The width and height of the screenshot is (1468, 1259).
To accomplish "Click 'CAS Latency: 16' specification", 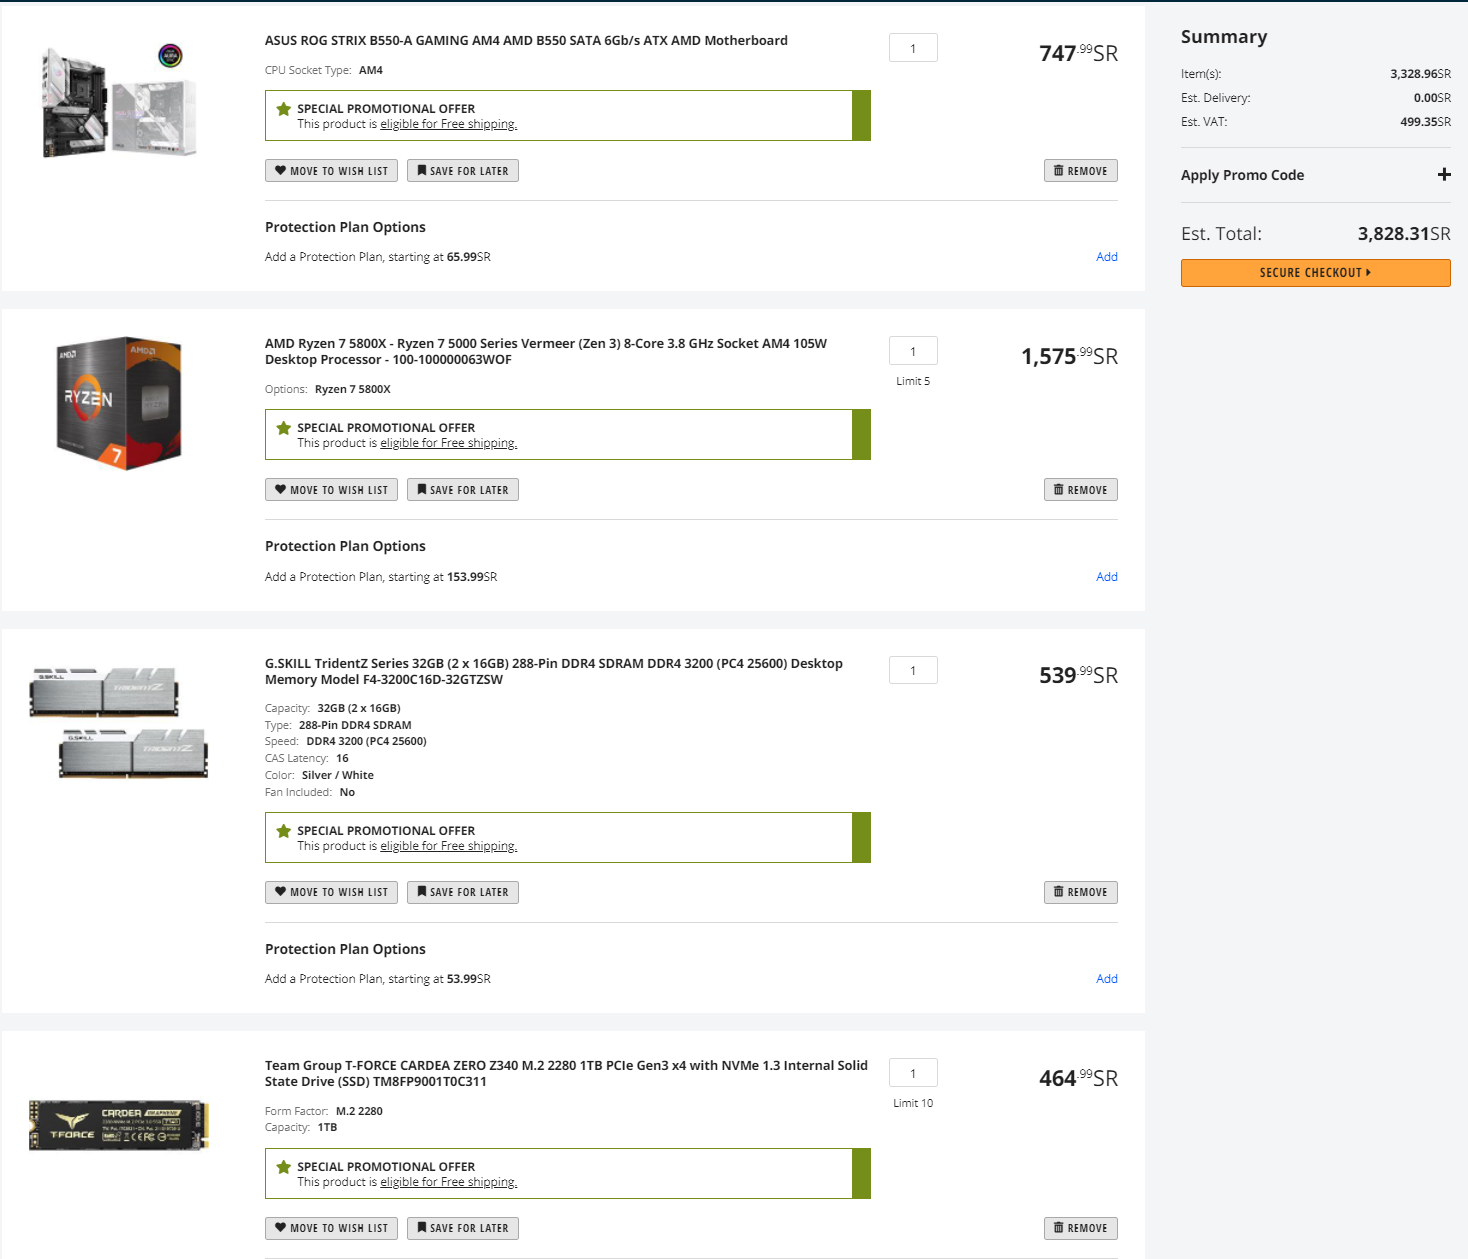I will [307, 758].
